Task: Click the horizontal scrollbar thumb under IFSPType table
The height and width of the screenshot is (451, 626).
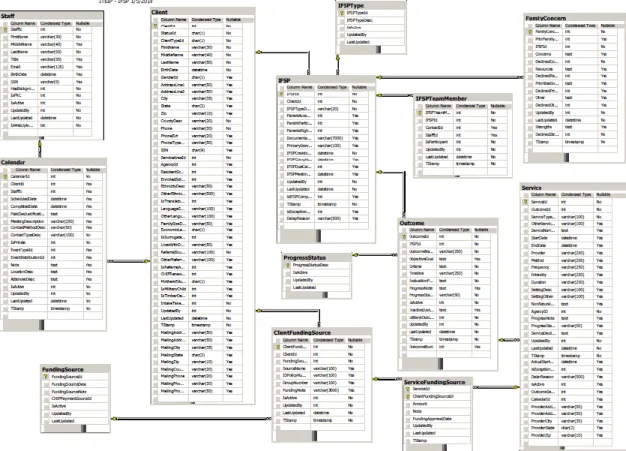Action: pyautogui.click(x=378, y=49)
